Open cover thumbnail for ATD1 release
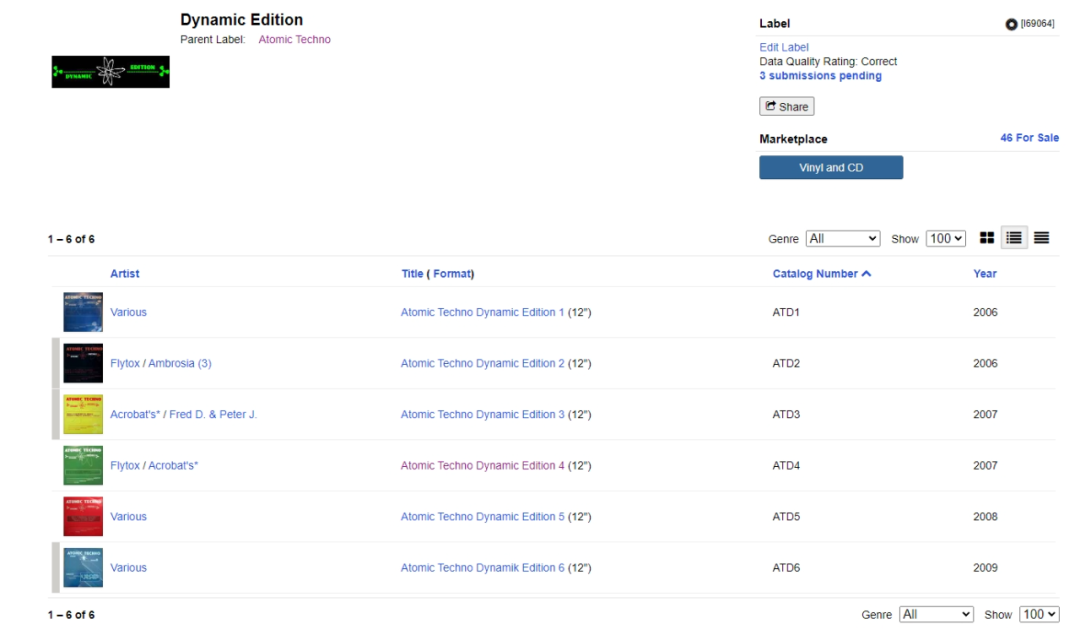Viewport: 1080px width, 635px height. (x=83, y=312)
